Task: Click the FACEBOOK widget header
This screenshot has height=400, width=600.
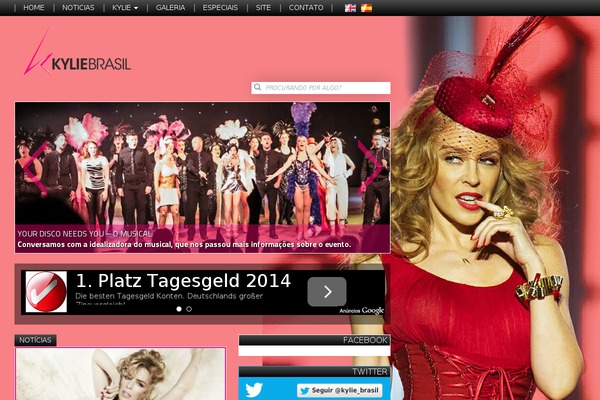Action: (x=314, y=340)
